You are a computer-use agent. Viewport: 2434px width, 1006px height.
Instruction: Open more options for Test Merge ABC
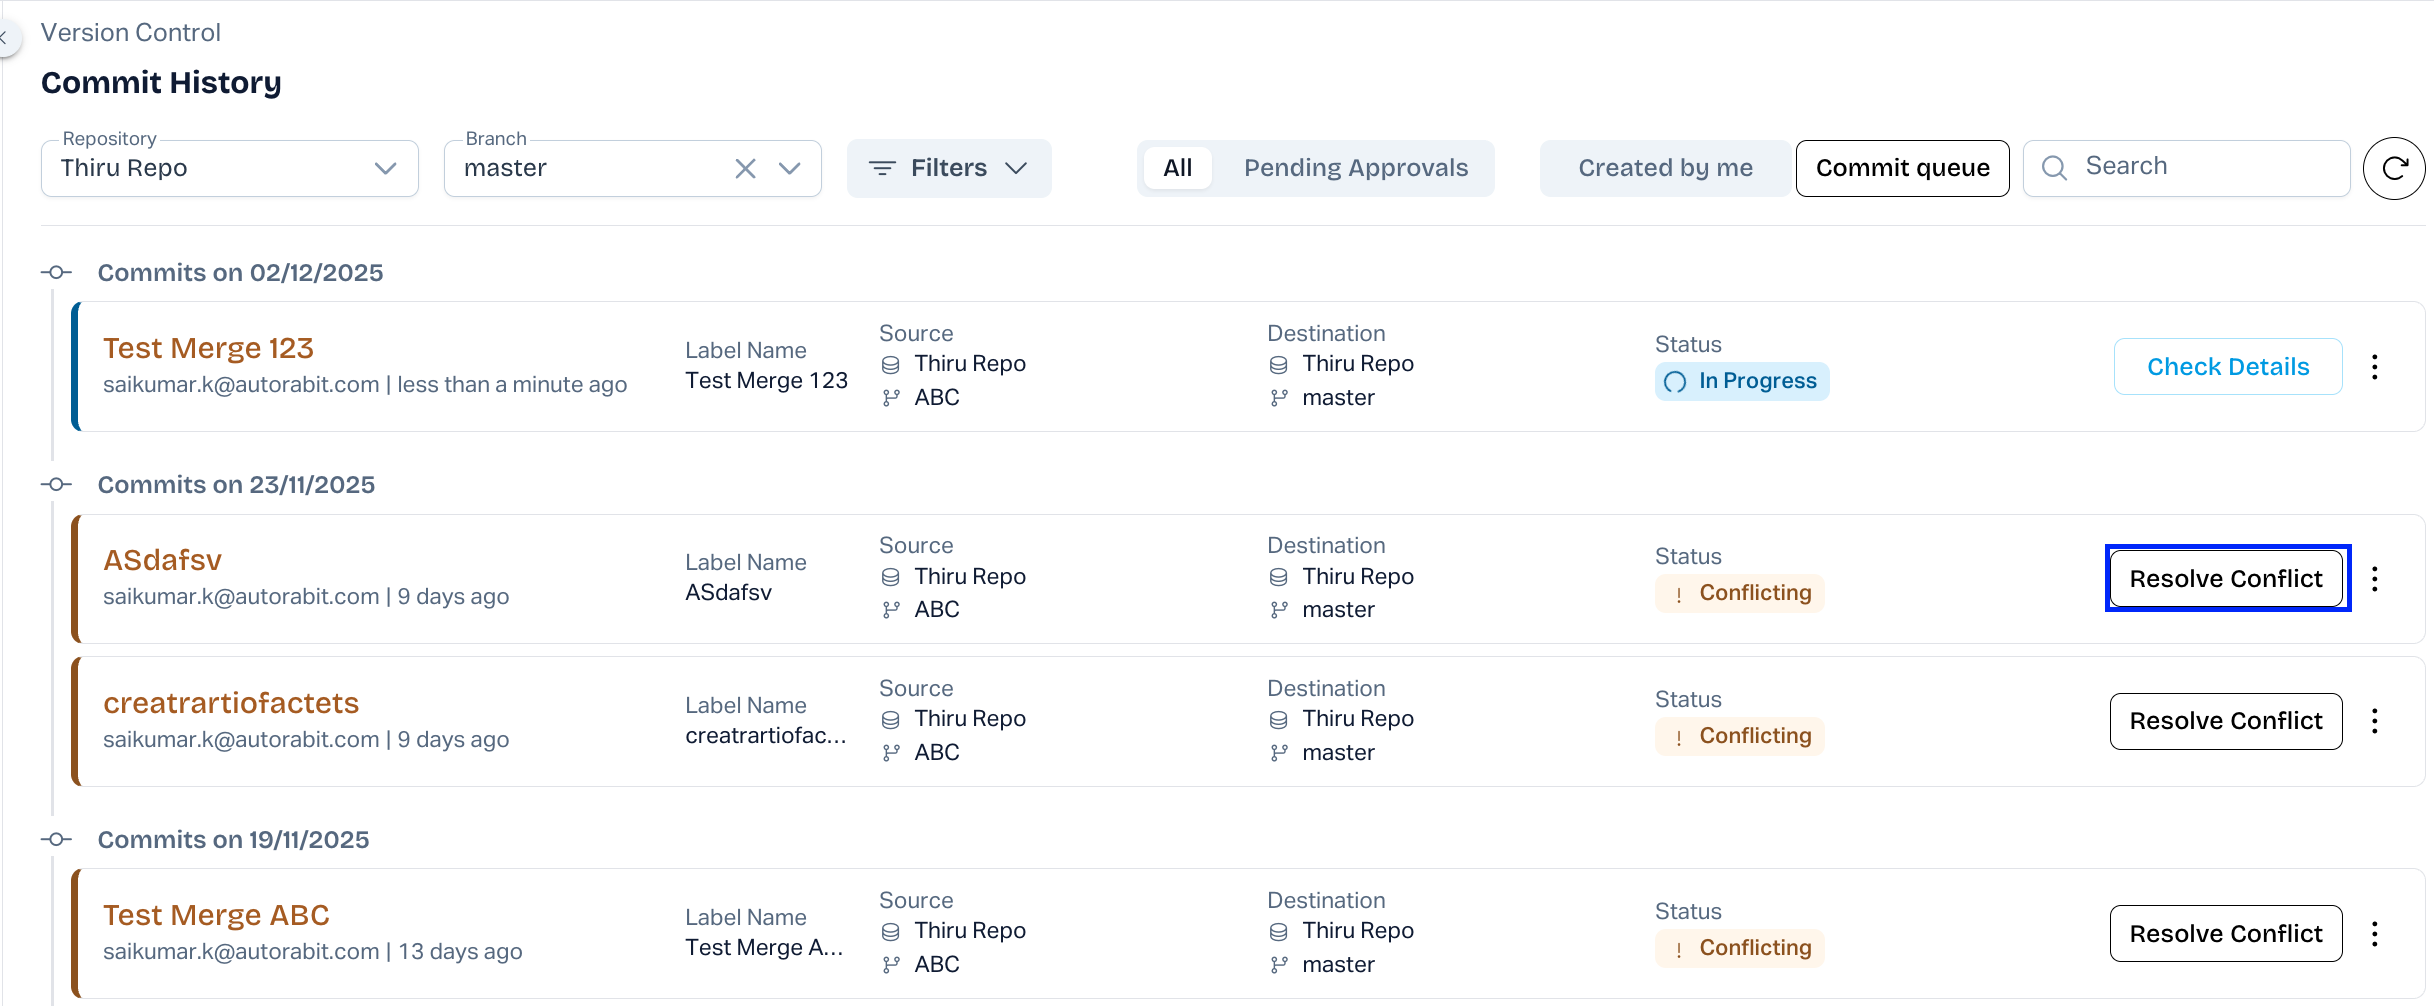coord(2374,934)
